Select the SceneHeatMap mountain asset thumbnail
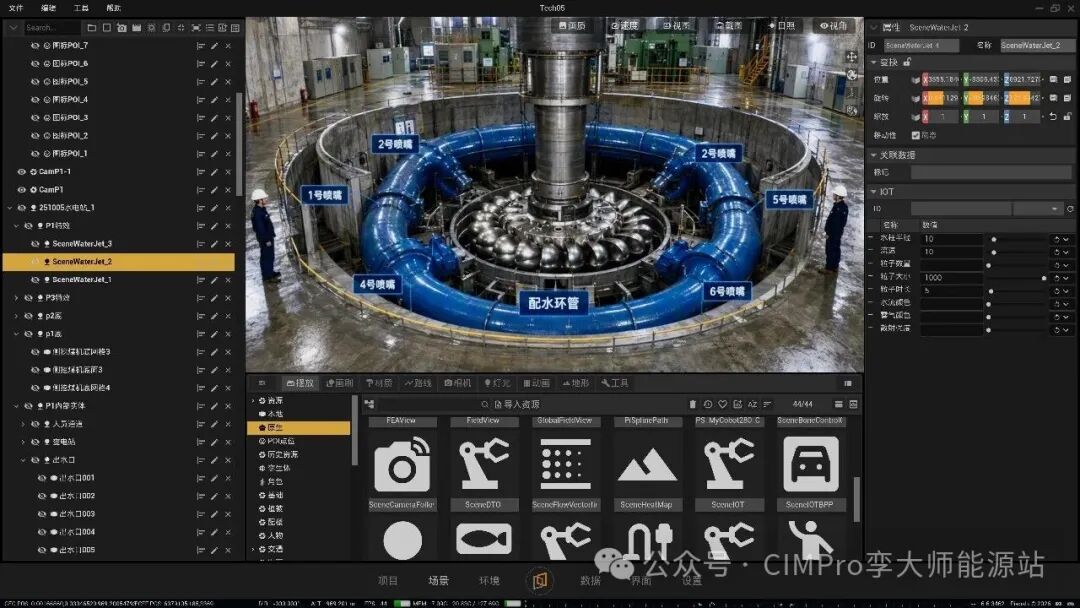Screen dimensions: 1080x608 (x=647, y=465)
